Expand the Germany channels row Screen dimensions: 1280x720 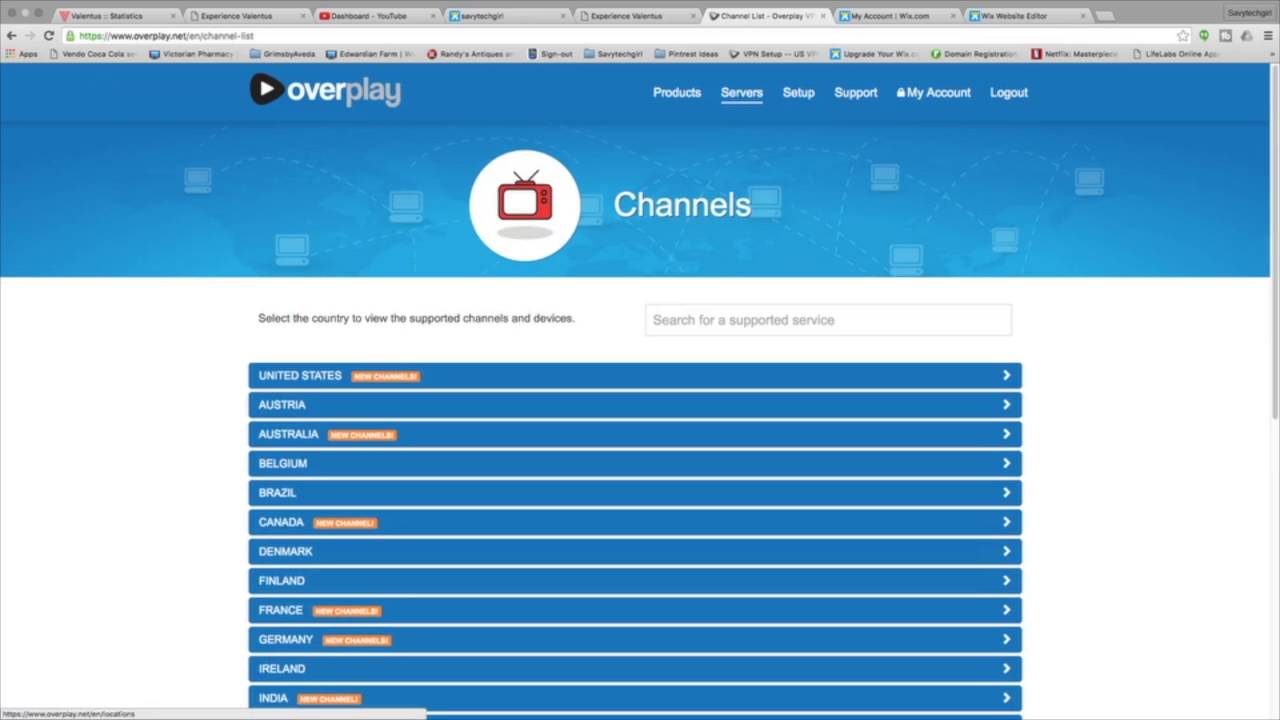pyautogui.click(x=635, y=639)
